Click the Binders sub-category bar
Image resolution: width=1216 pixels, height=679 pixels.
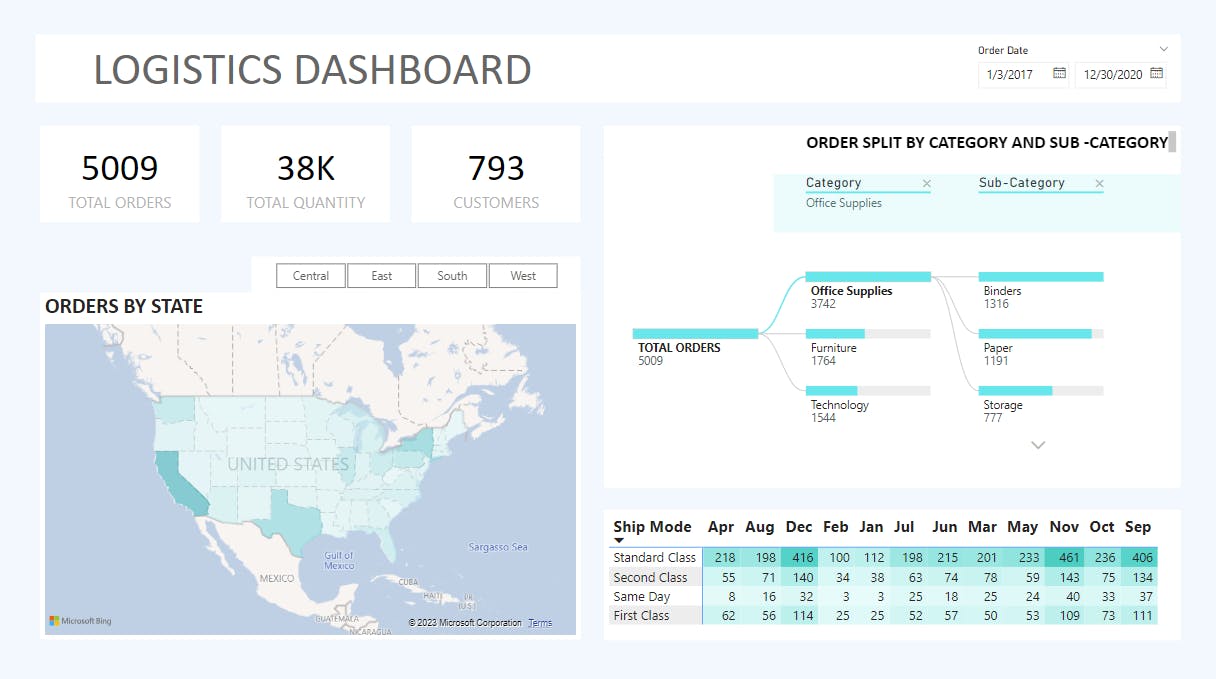click(1041, 277)
